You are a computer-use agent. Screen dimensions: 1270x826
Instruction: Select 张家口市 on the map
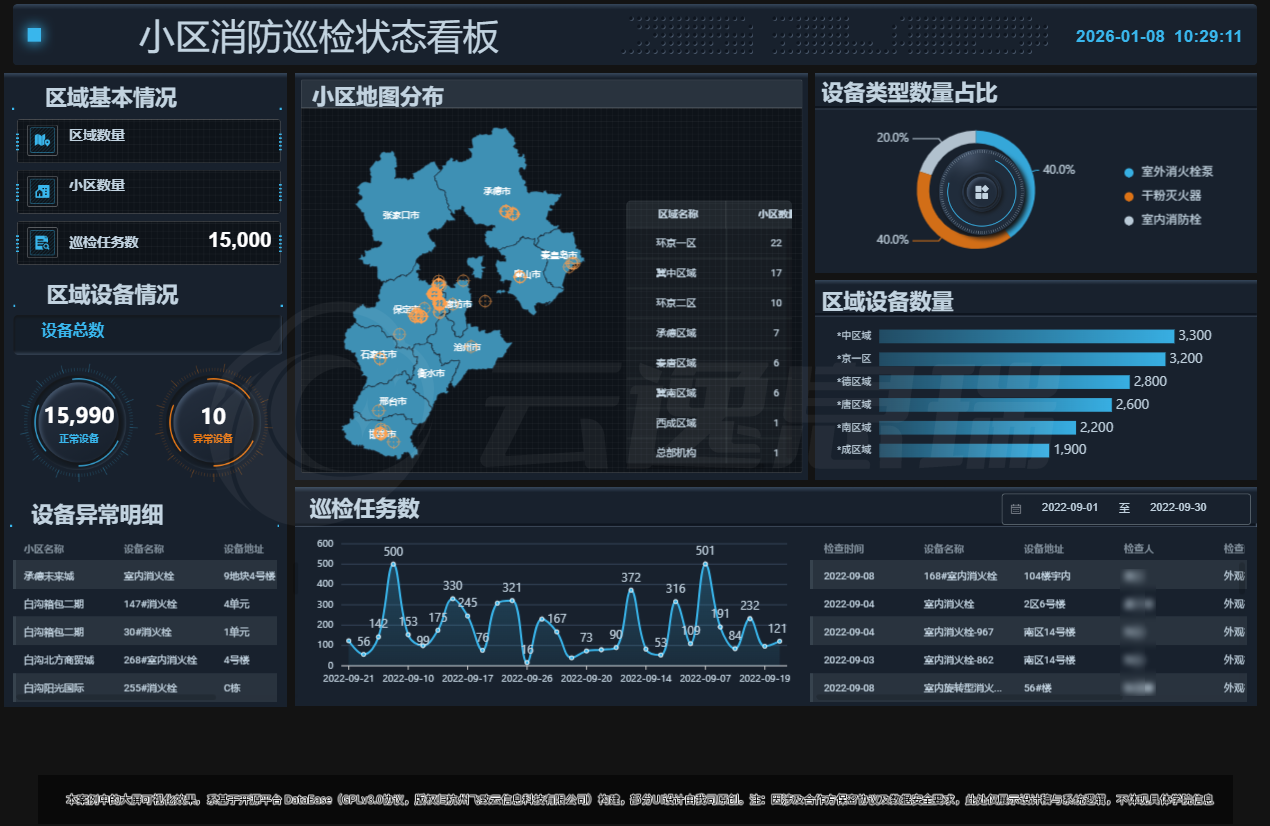[400, 215]
